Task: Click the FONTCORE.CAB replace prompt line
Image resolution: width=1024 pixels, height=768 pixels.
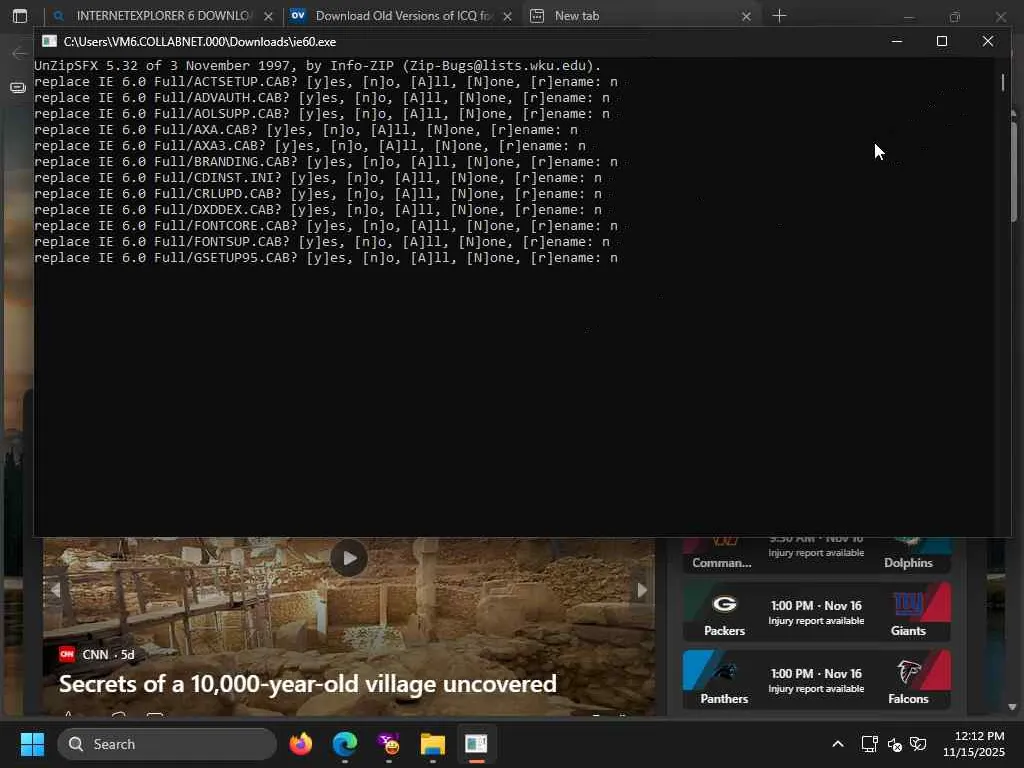Action: pyautogui.click(x=326, y=225)
